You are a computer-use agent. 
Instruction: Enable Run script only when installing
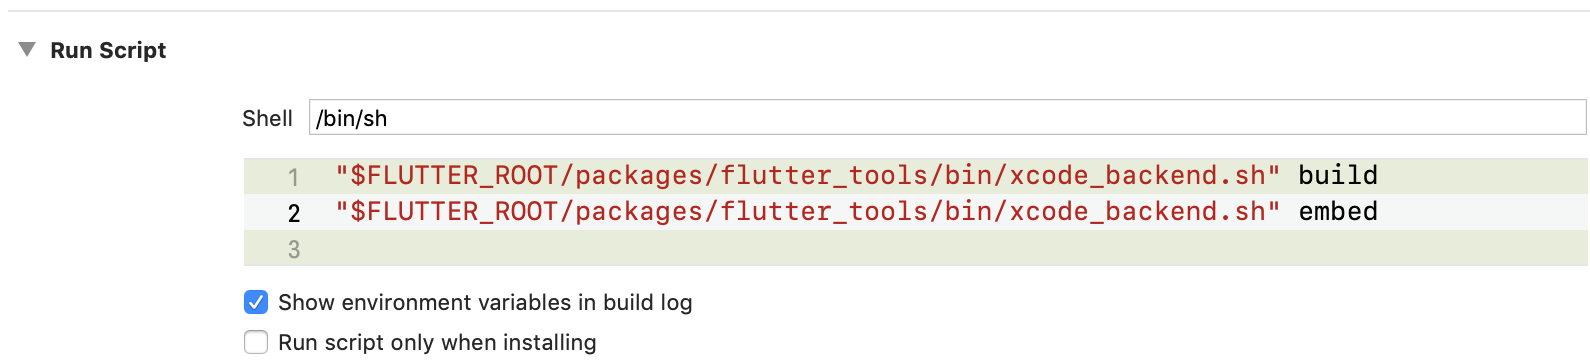[x=256, y=342]
